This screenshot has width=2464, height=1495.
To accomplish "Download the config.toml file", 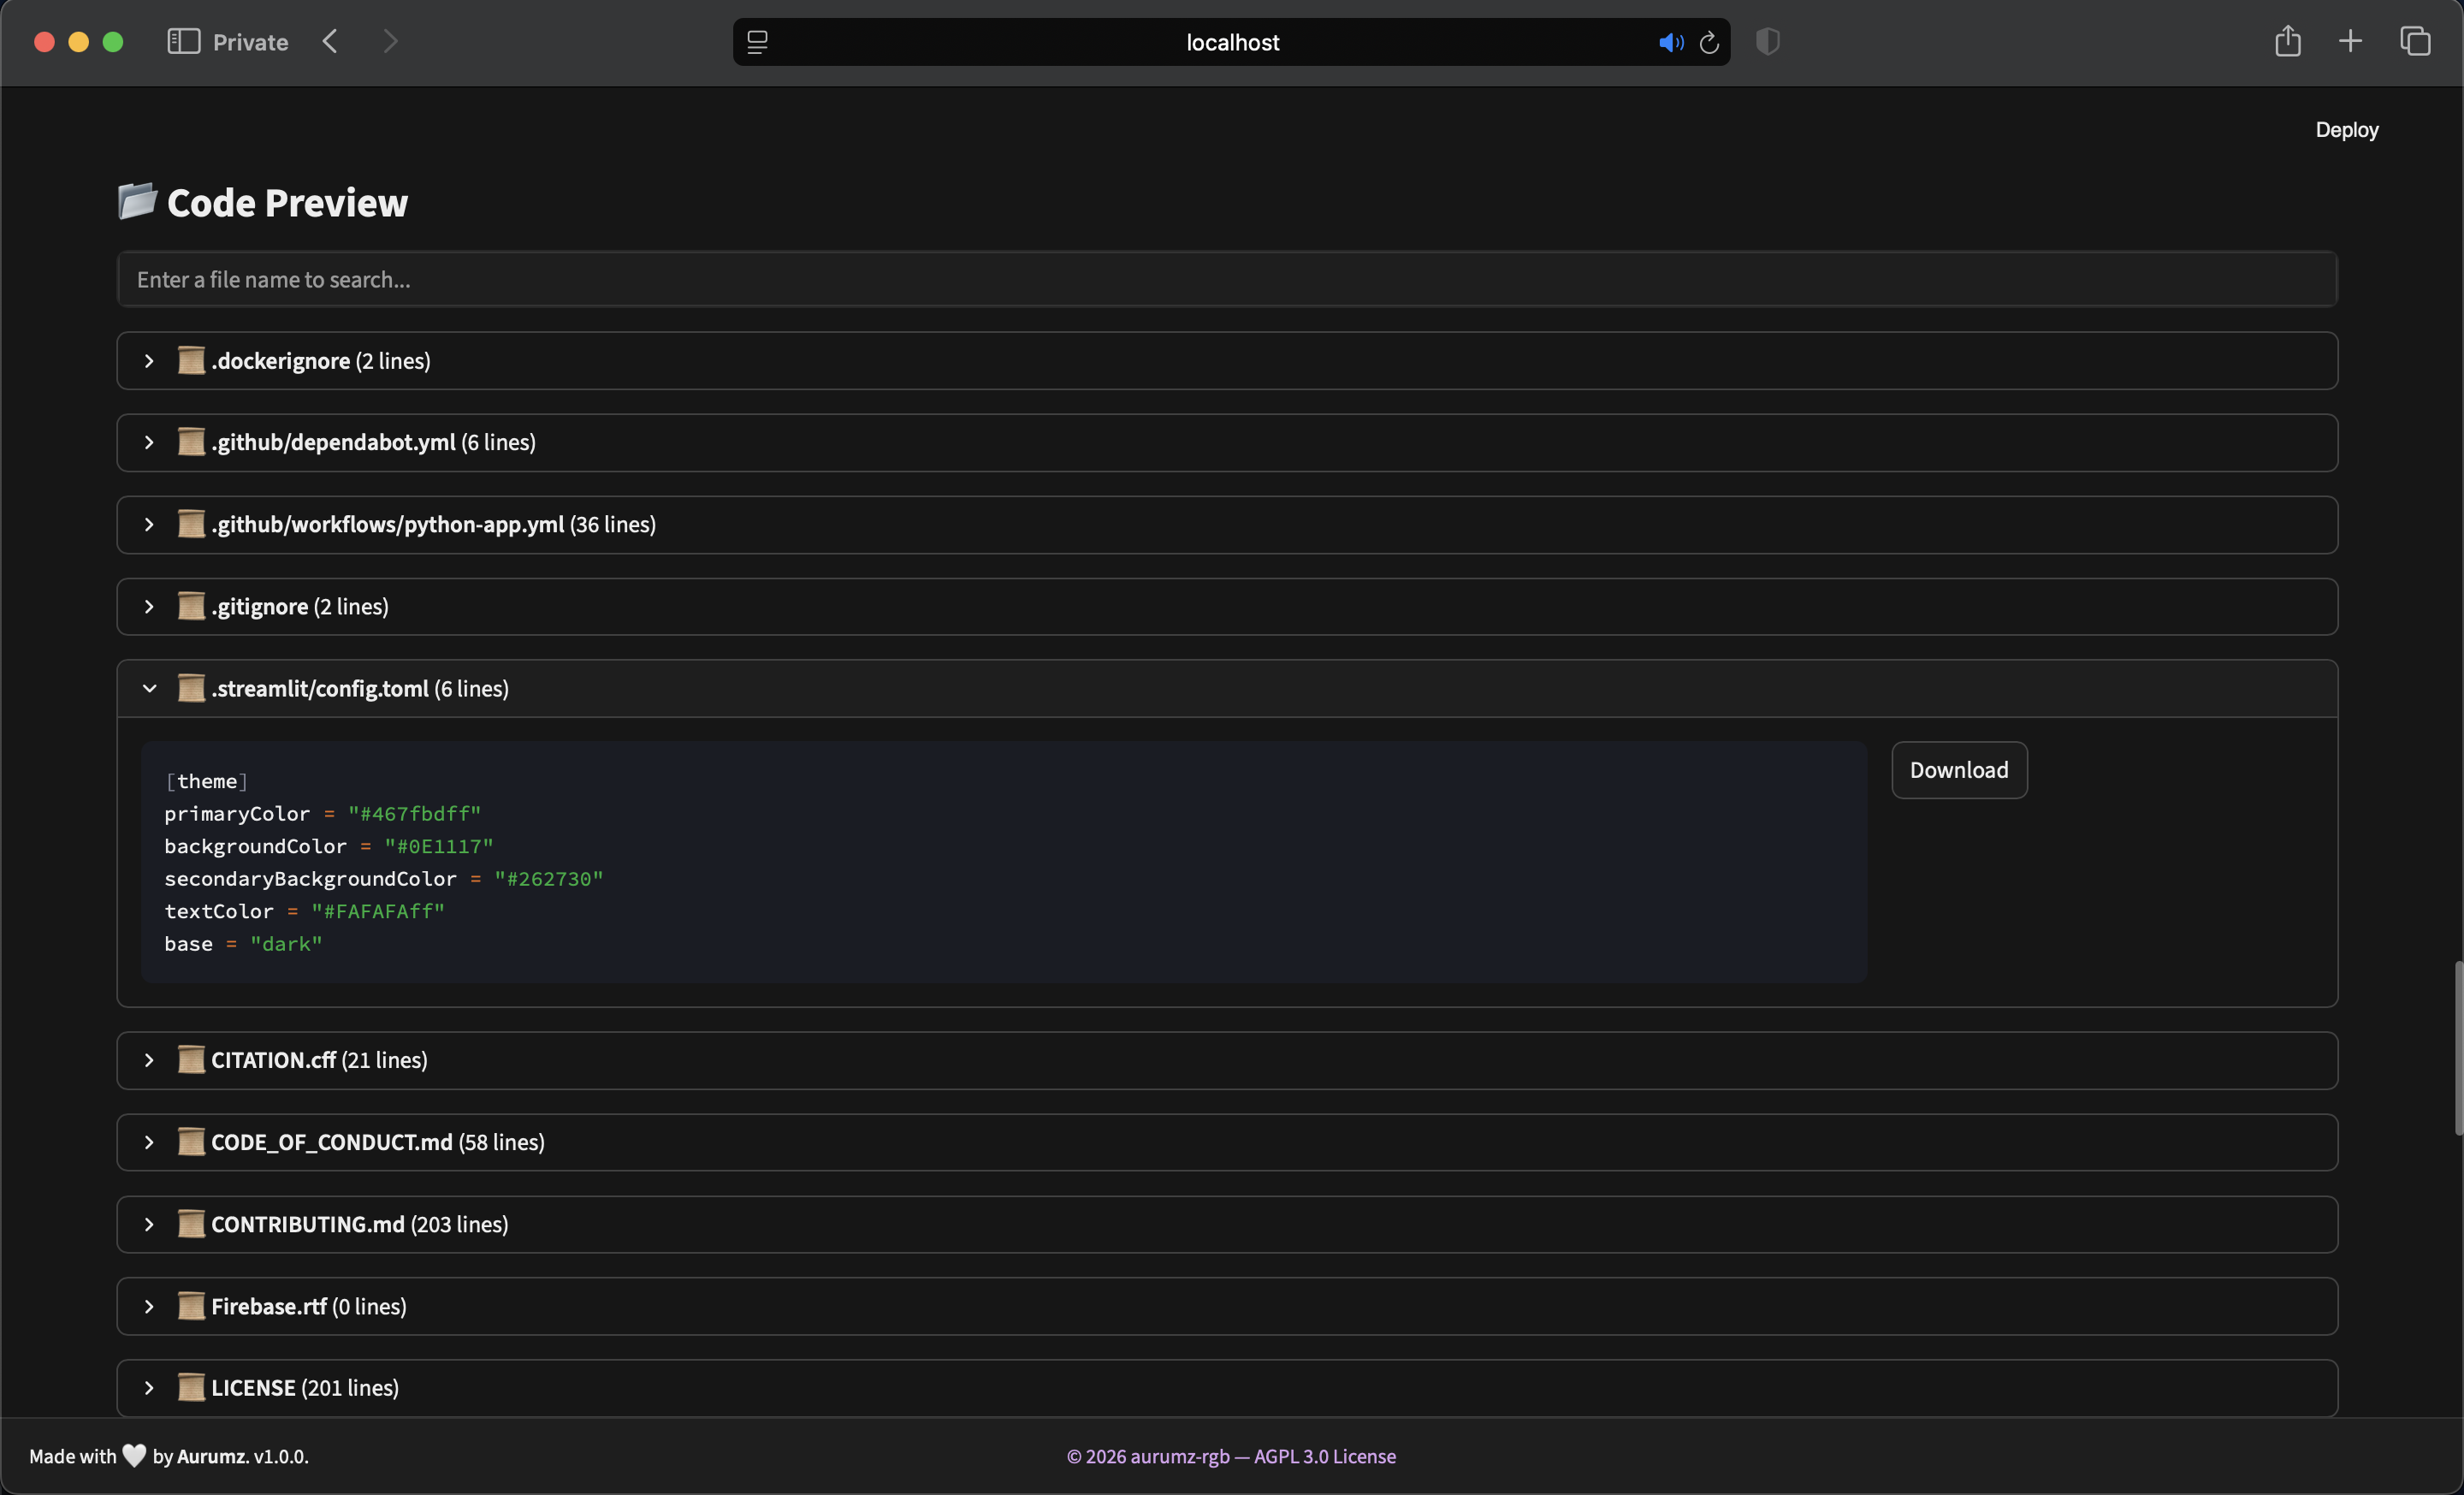I will pyautogui.click(x=1959, y=770).
